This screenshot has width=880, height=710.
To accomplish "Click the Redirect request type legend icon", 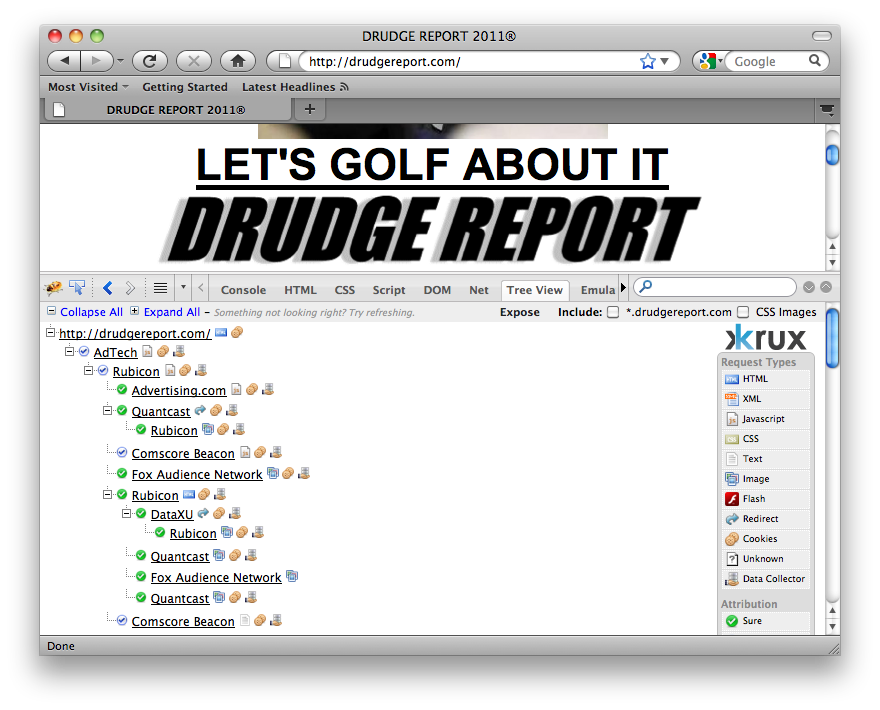I will coord(732,519).
